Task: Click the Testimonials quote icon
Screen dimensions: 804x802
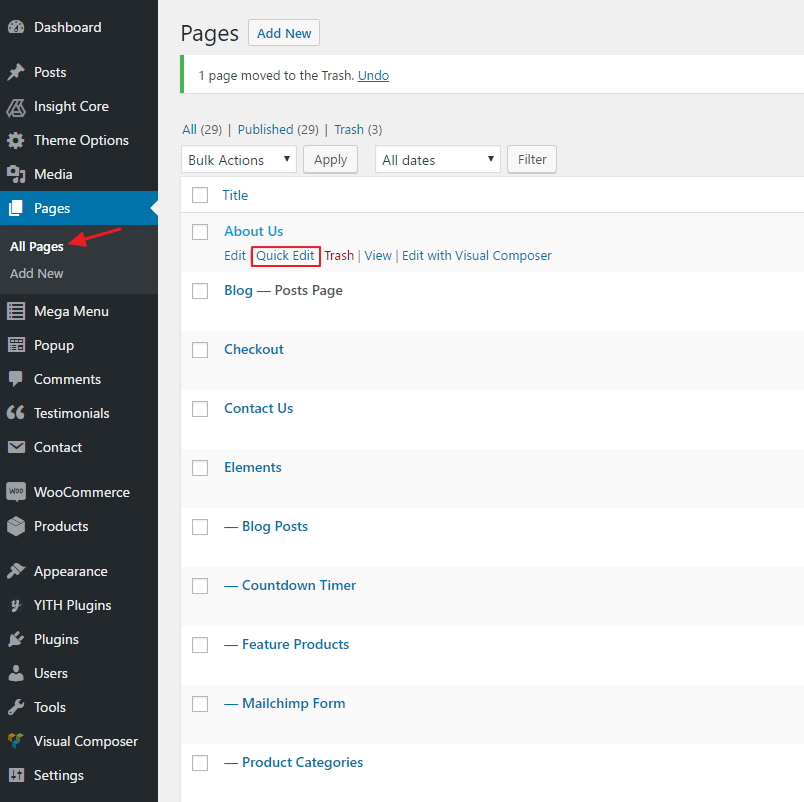Action: [x=16, y=413]
